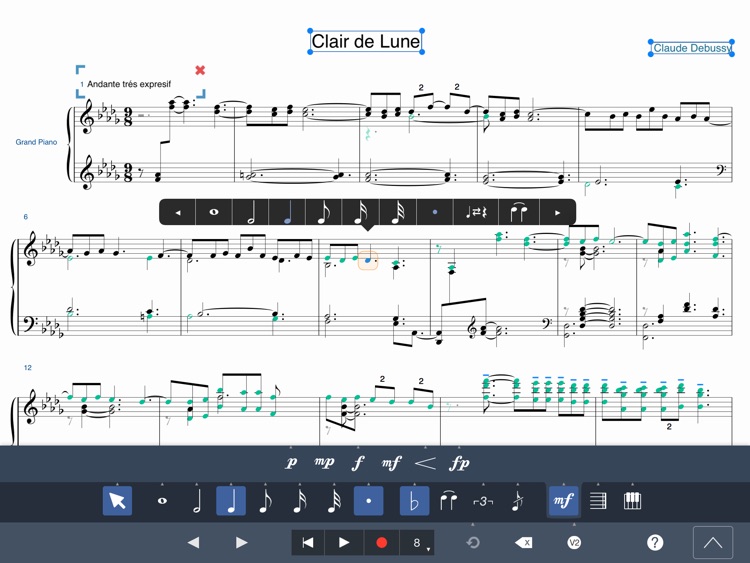Insert mezzo-forte mf from dynamics row
This screenshot has width=750, height=563.
(x=392, y=463)
